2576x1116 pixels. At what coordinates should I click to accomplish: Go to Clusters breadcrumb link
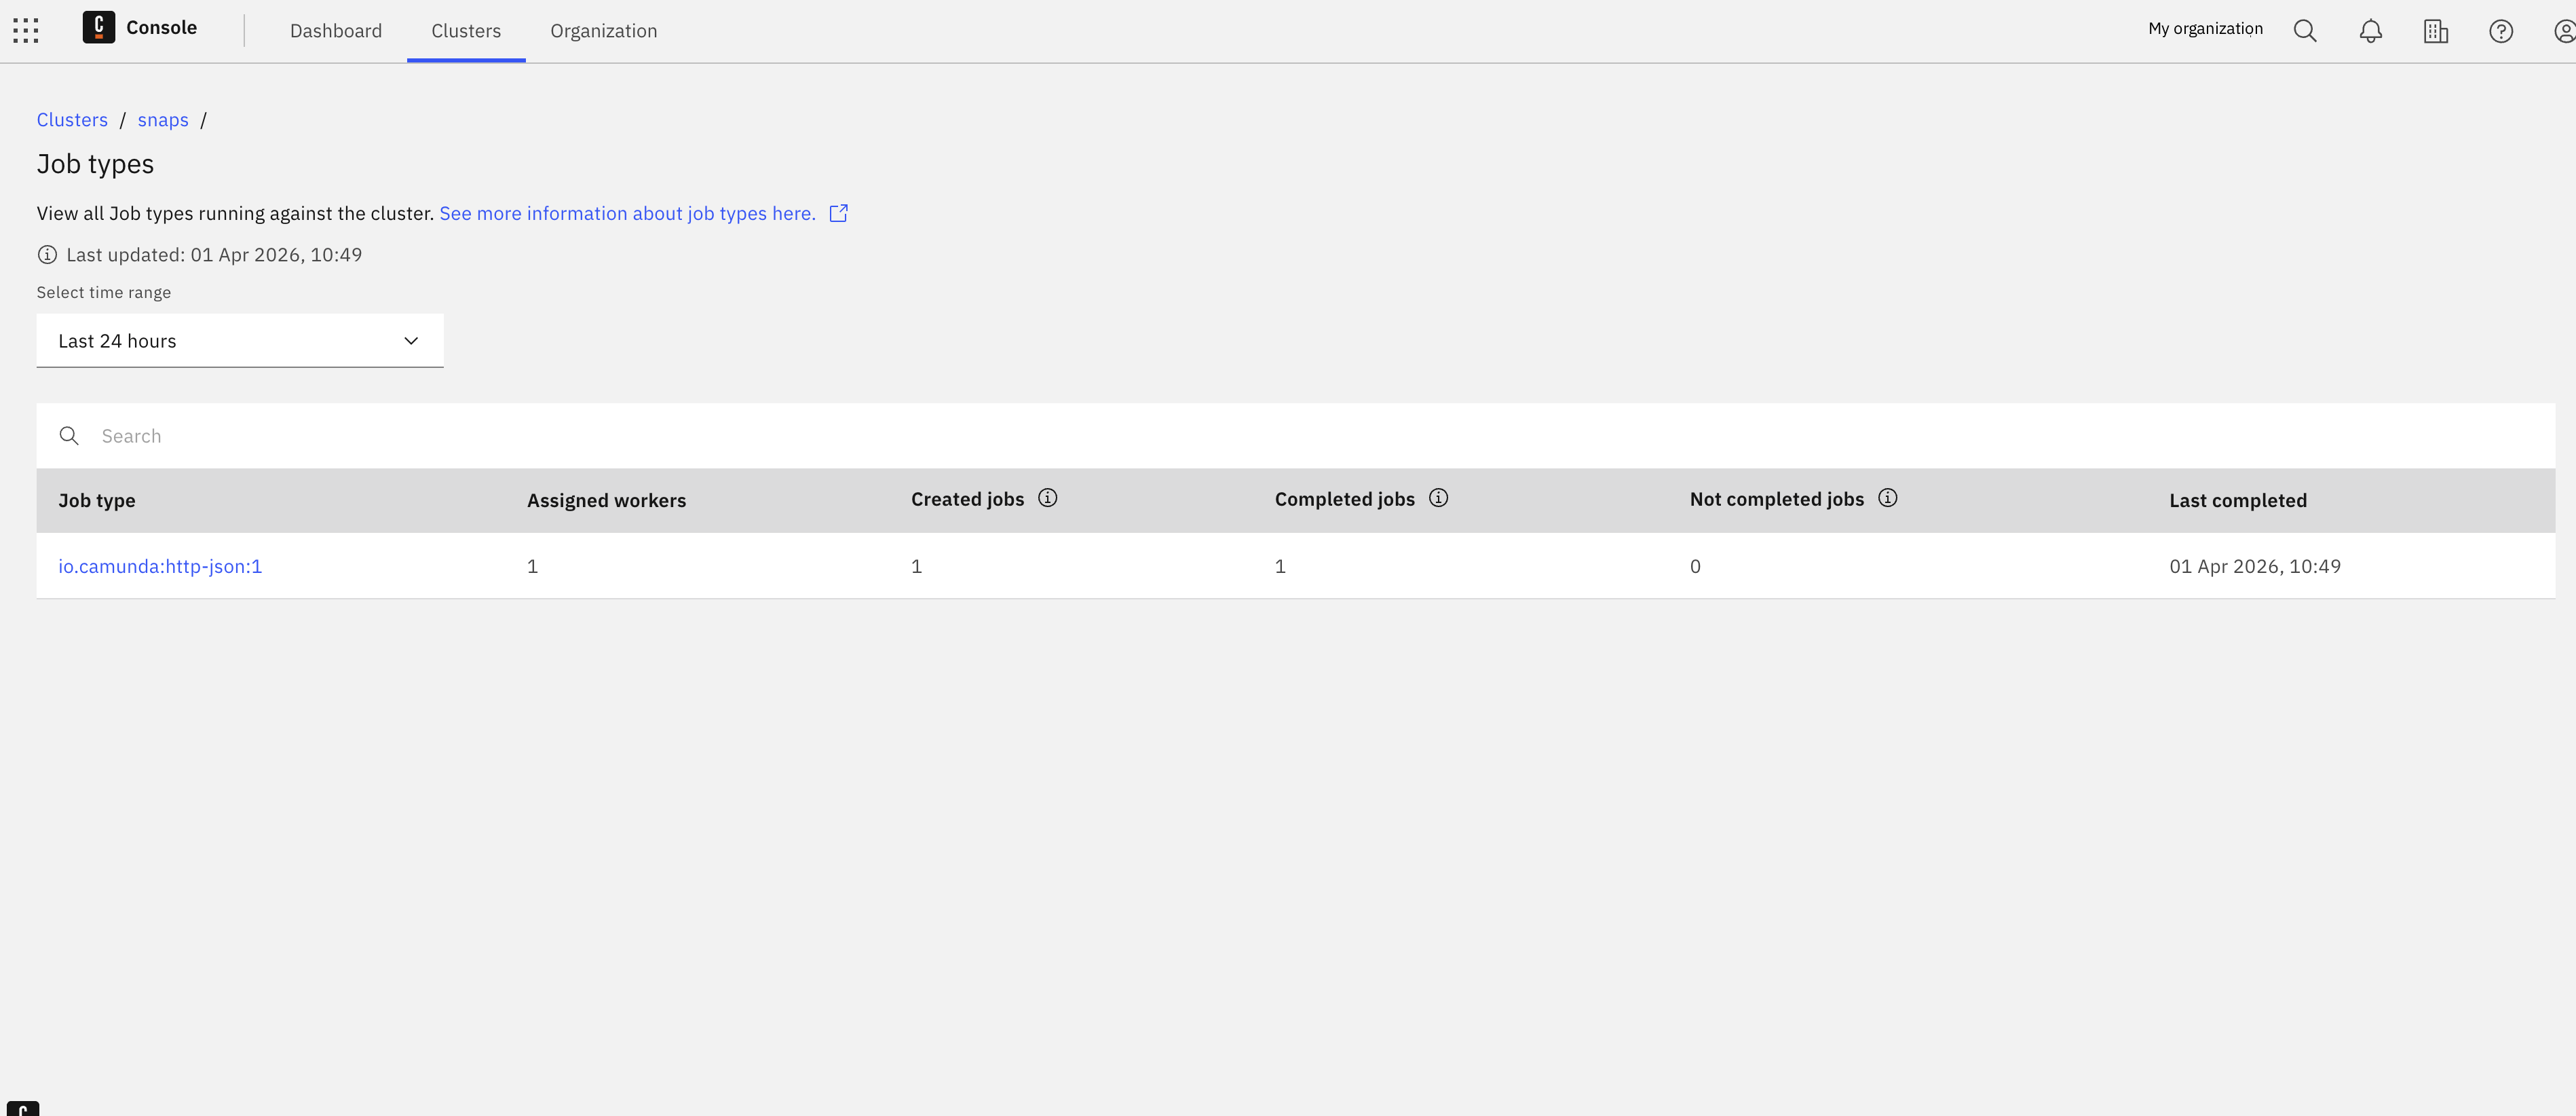[72, 120]
